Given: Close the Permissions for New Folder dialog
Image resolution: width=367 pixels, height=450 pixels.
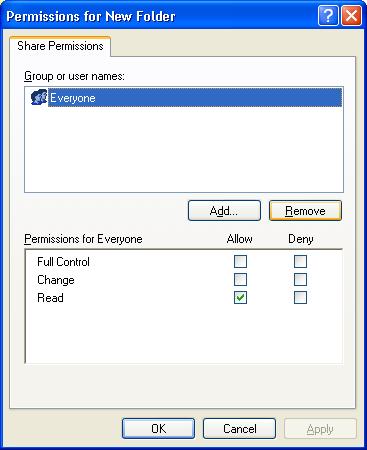Looking at the screenshot, I should tap(351, 16).
